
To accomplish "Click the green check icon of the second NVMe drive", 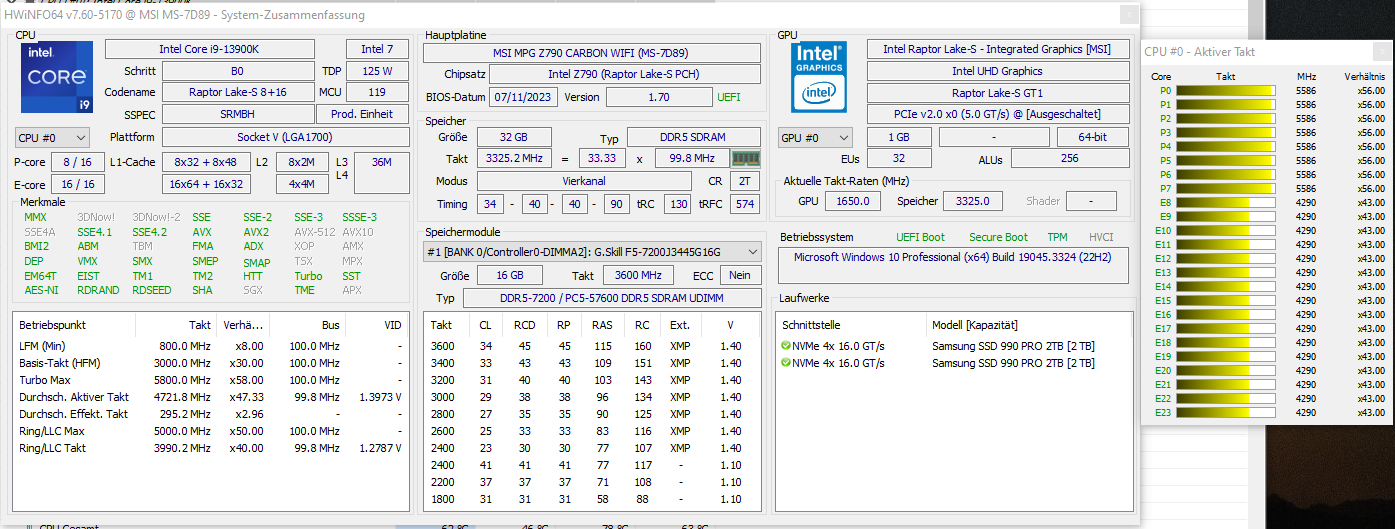I will [x=786, y=363].
